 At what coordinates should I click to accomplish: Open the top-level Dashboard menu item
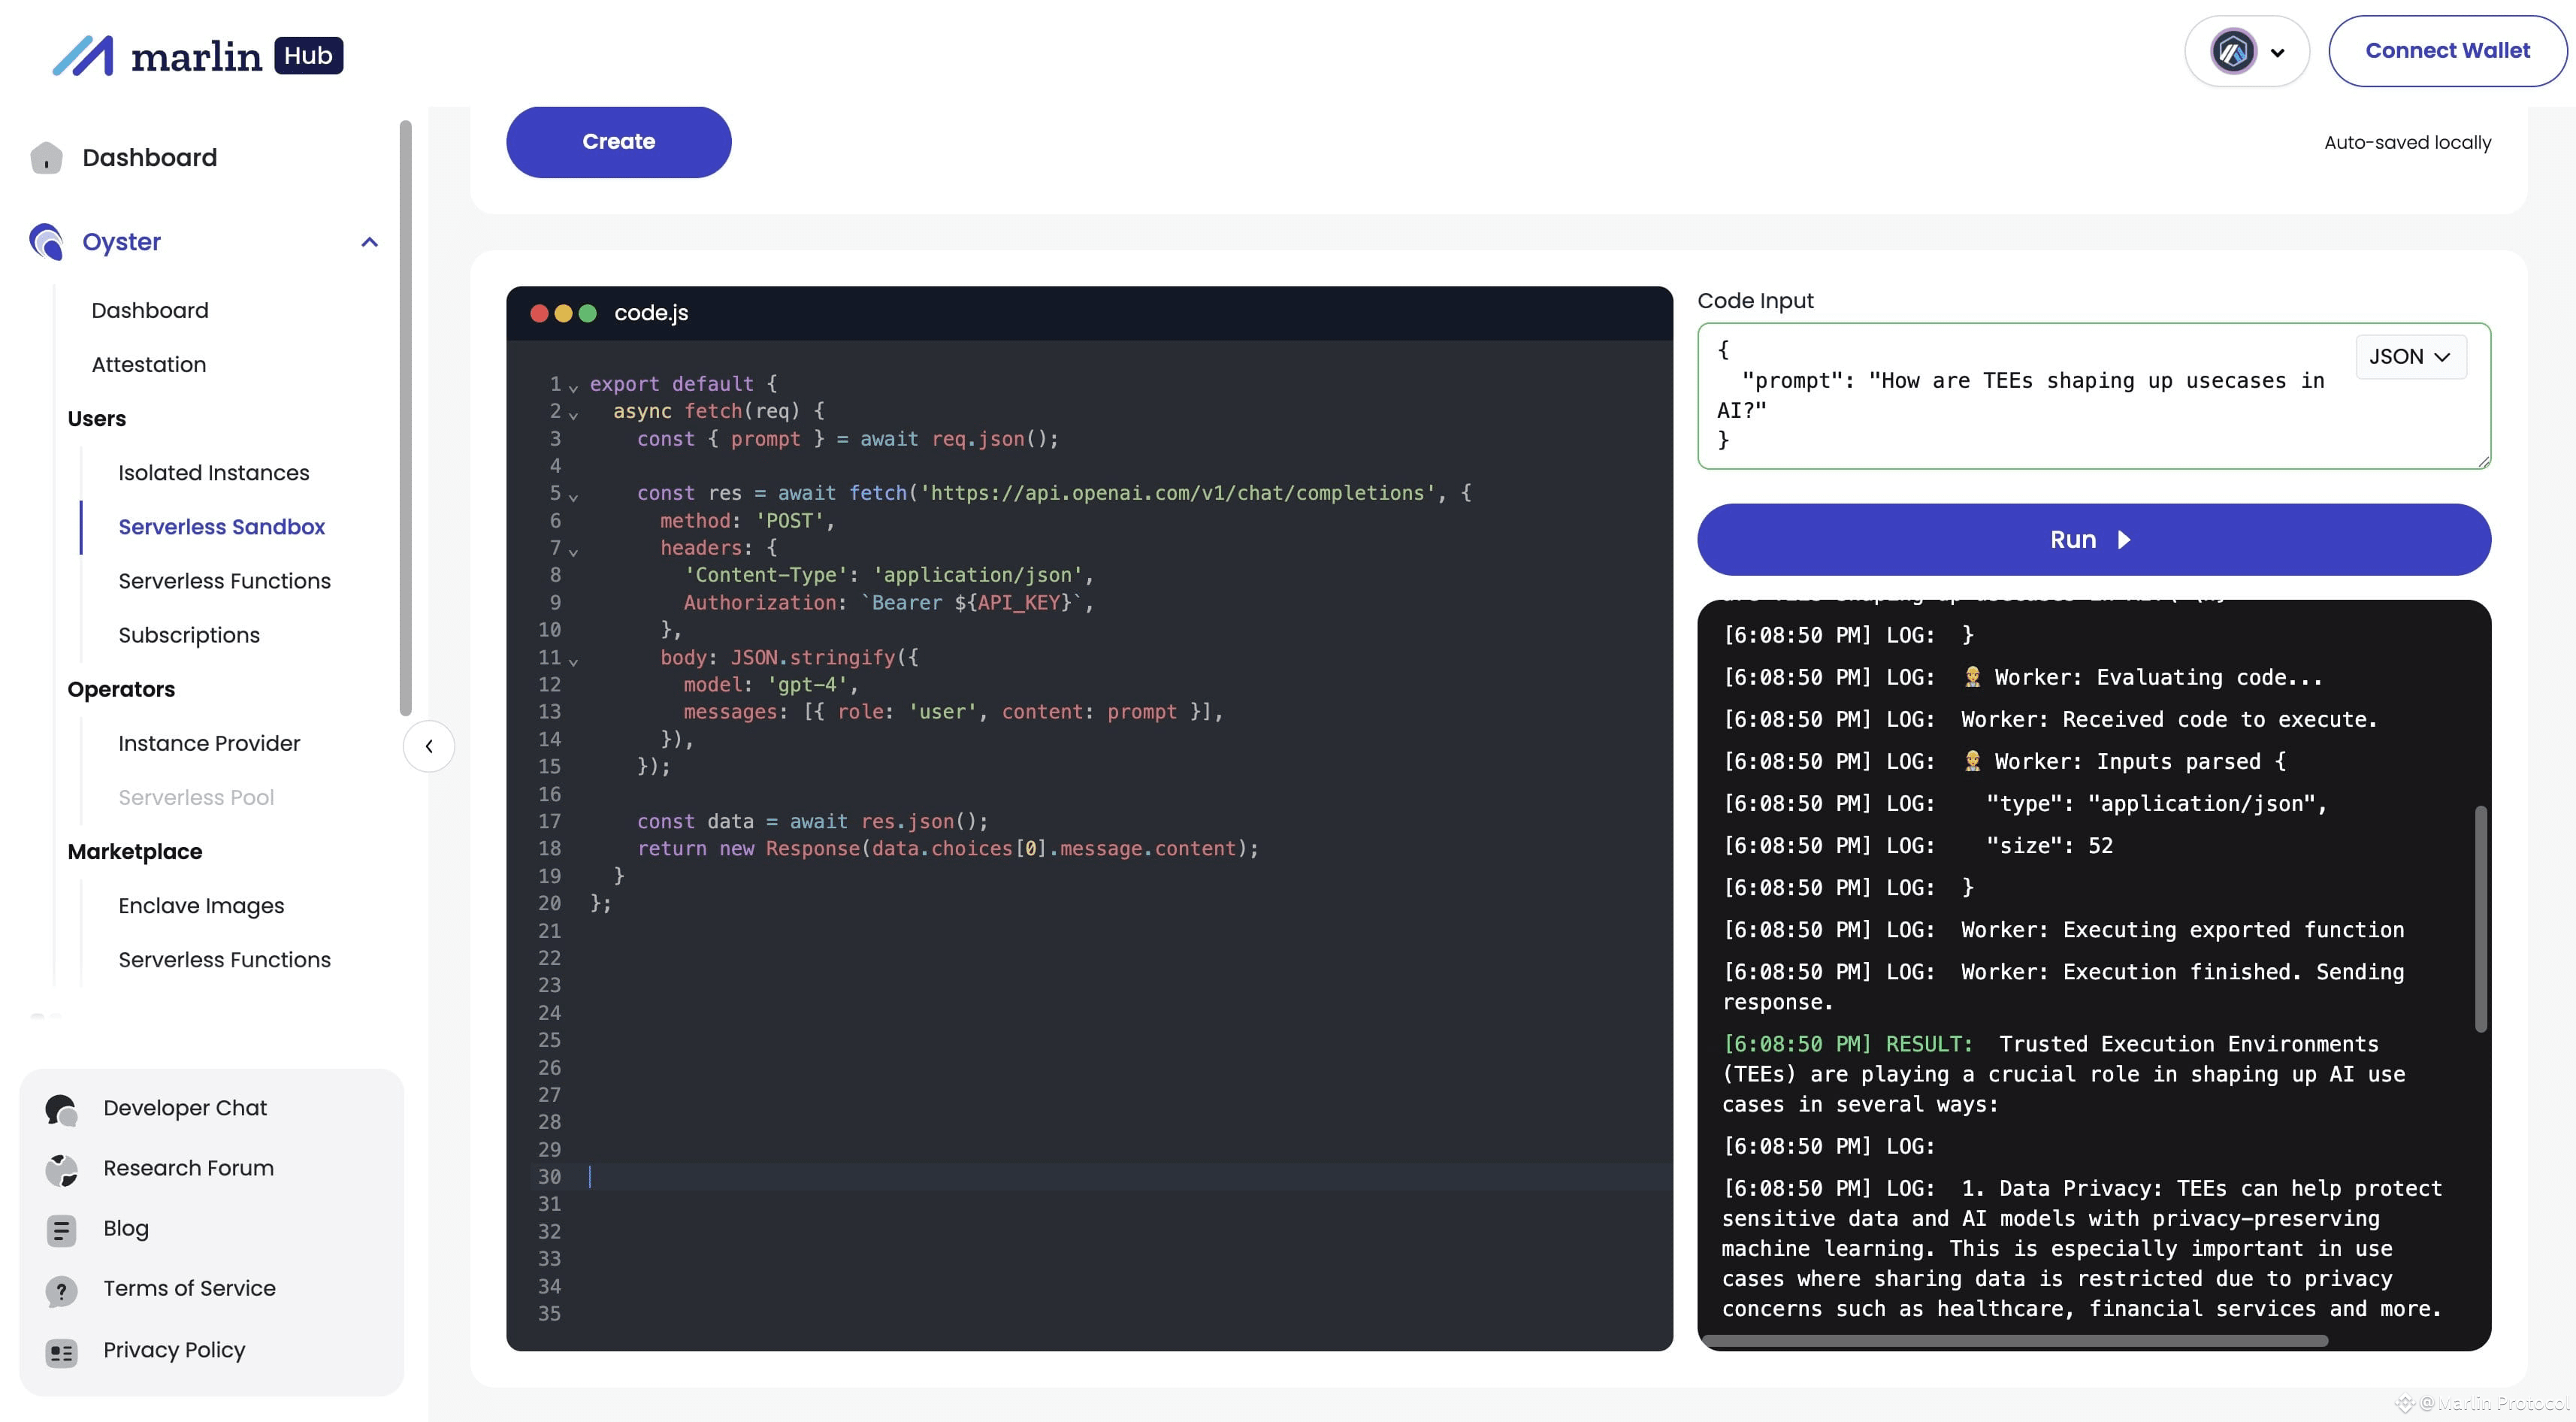pos(149,158)
